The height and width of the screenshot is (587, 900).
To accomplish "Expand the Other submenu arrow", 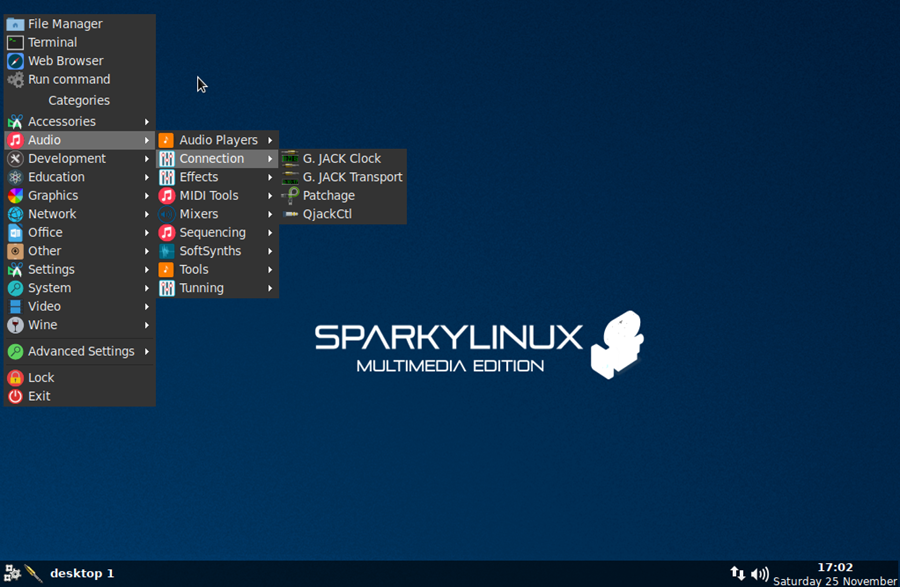I will click(x=147, y=251).
